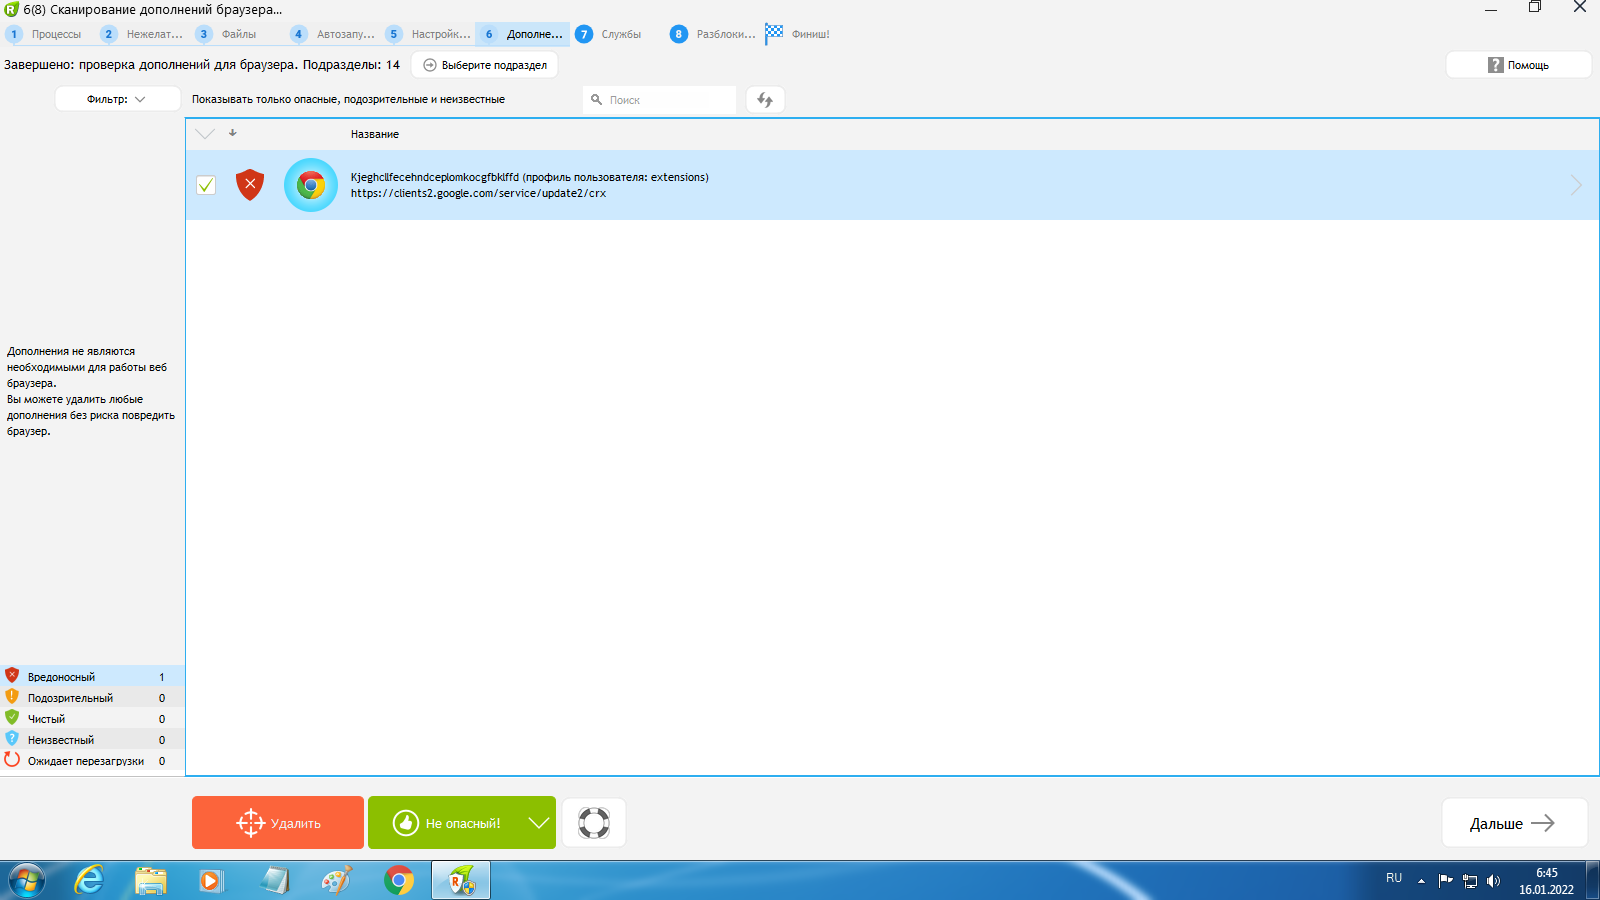Toggle the select-all chevron in header
This screenshot has width=1600, height=900.
(x=205, y=133)
